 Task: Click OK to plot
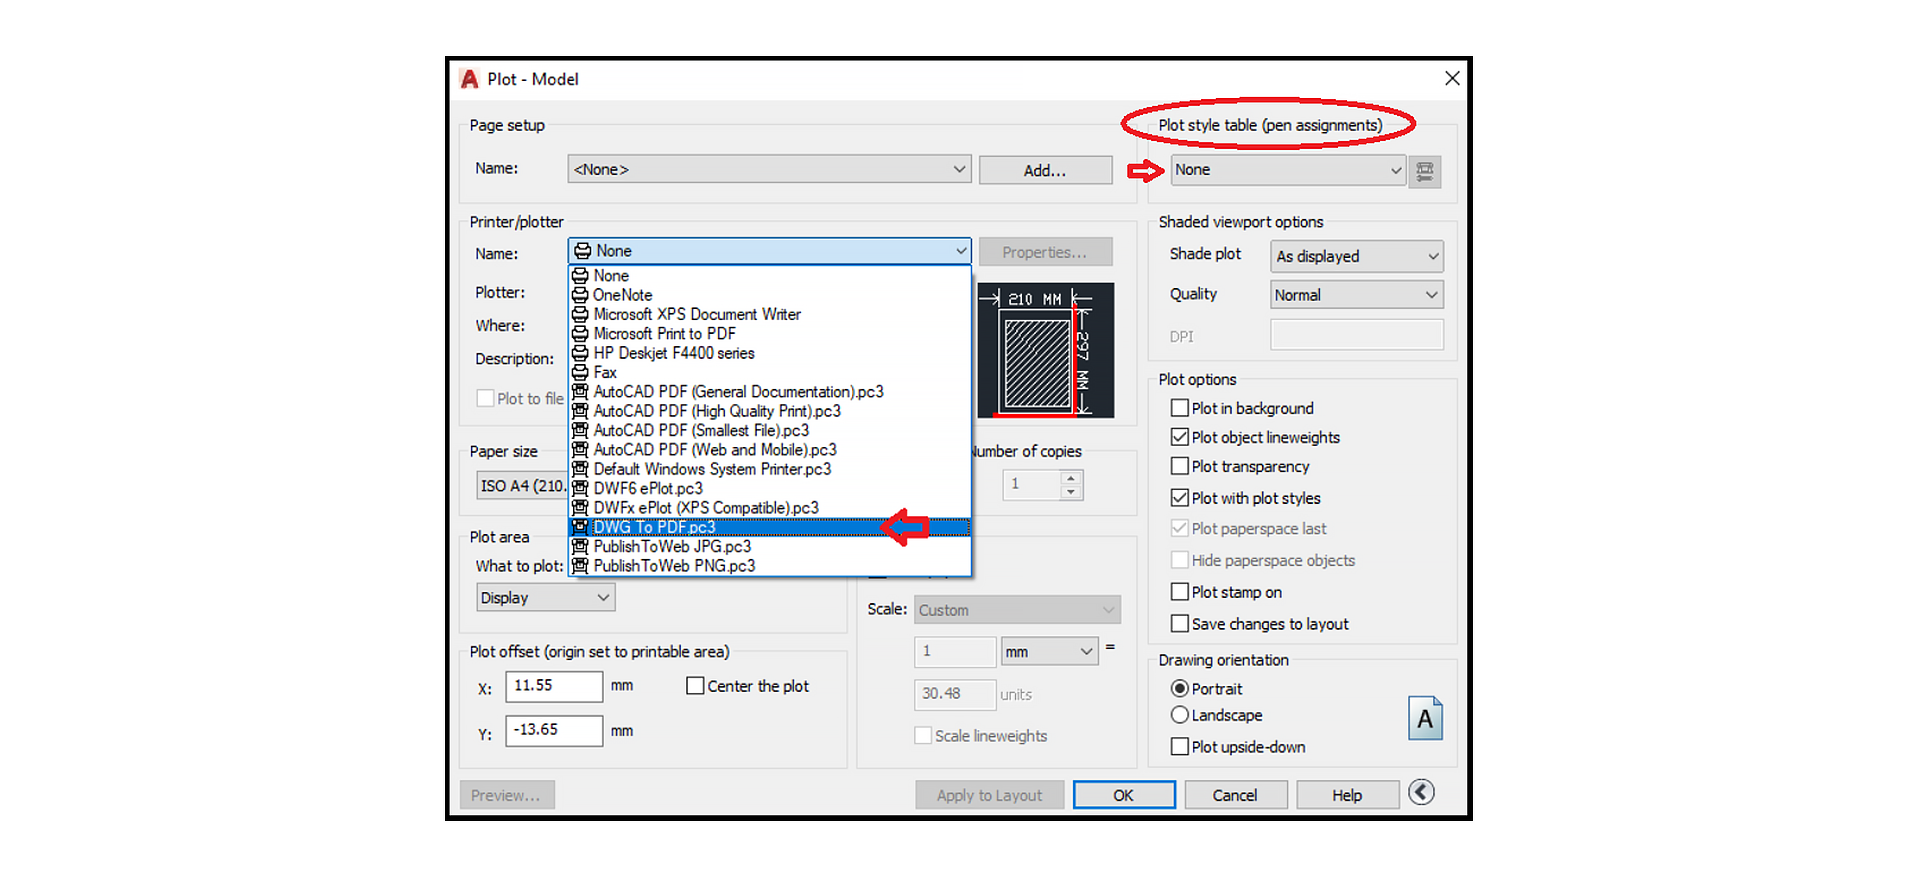1124,795
